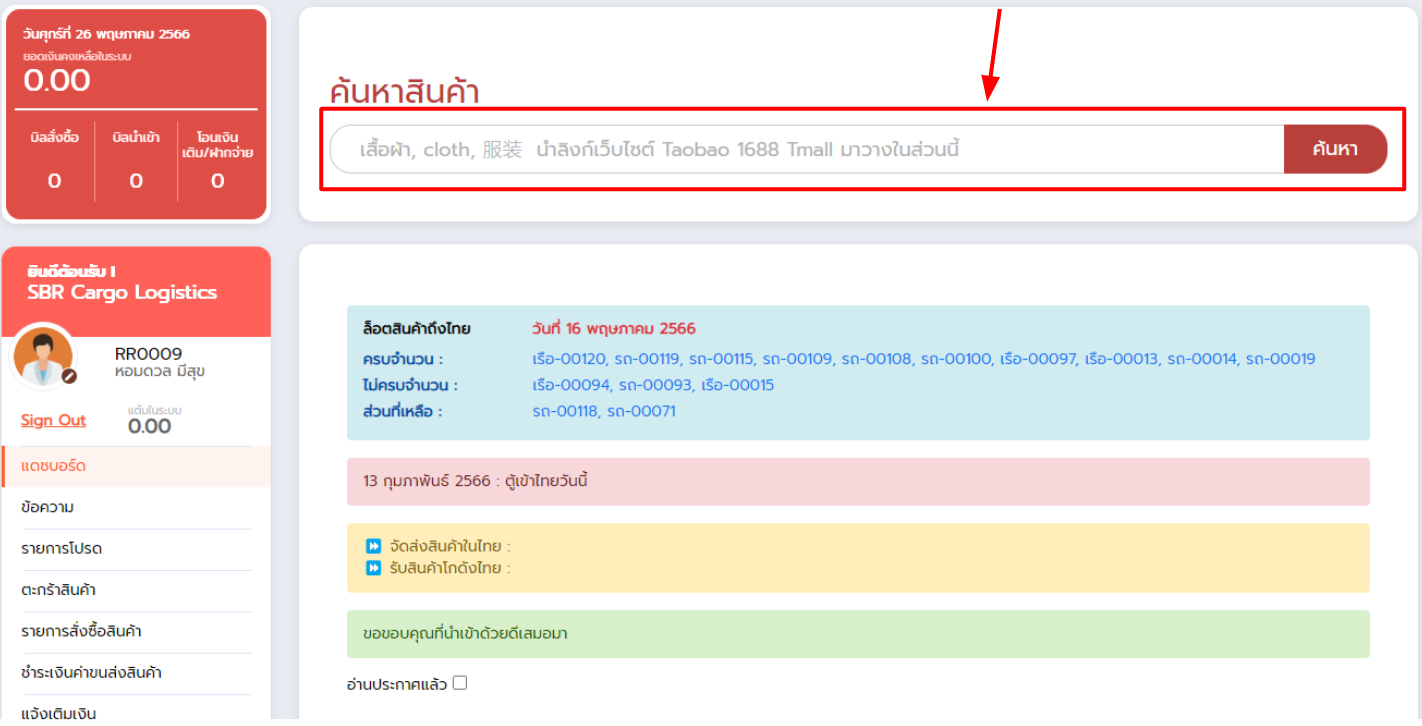Sign out of the account
Image resolution: width=1422 pixels, height=726 pixels.
point(53,420)
